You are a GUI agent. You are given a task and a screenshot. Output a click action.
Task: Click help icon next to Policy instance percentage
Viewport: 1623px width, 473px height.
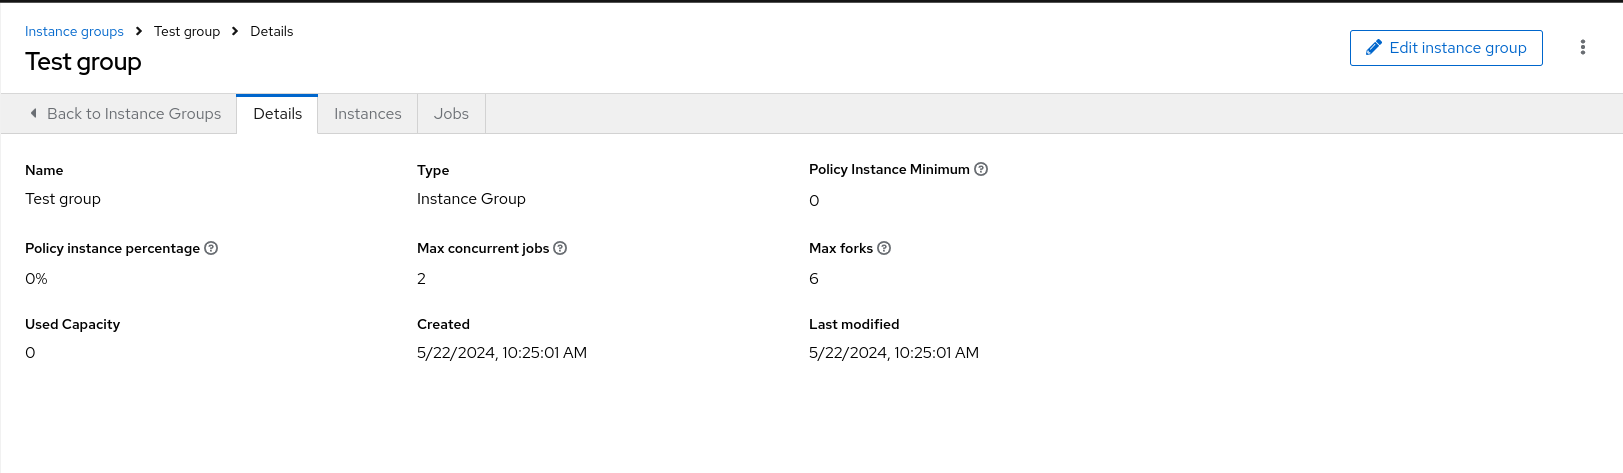coord(211,248)
